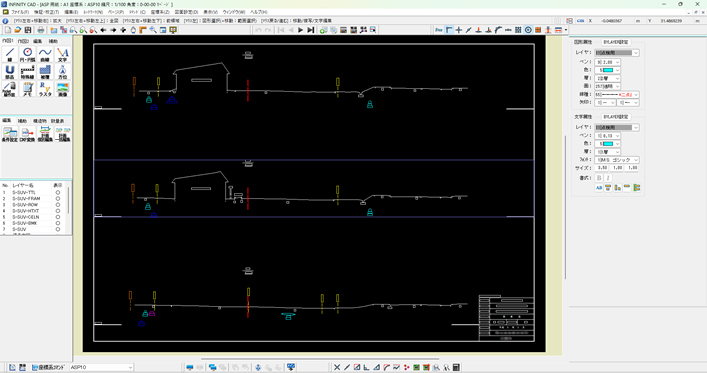Switch to the 計量表 tab
The image size is (707, 373).
pyautogui.click(x=57, y=121)
